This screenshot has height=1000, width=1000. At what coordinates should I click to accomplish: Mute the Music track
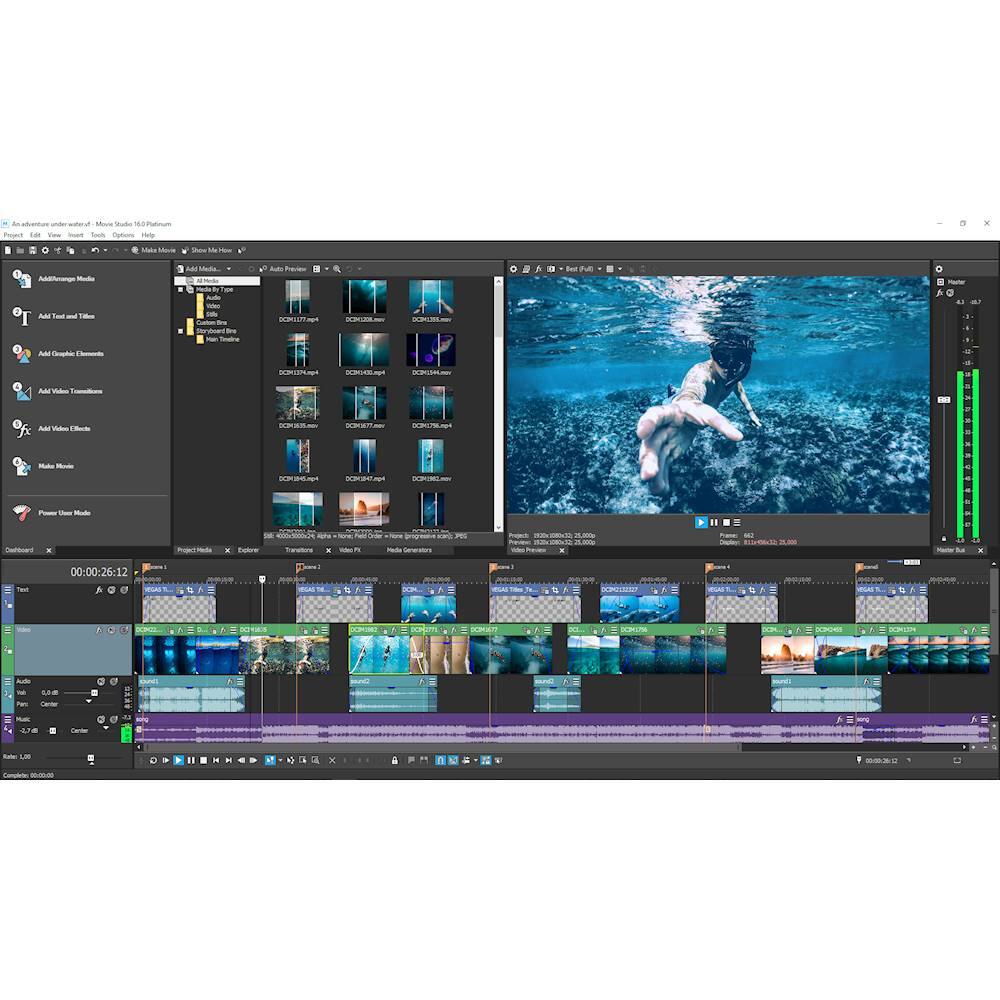[101, 719]
